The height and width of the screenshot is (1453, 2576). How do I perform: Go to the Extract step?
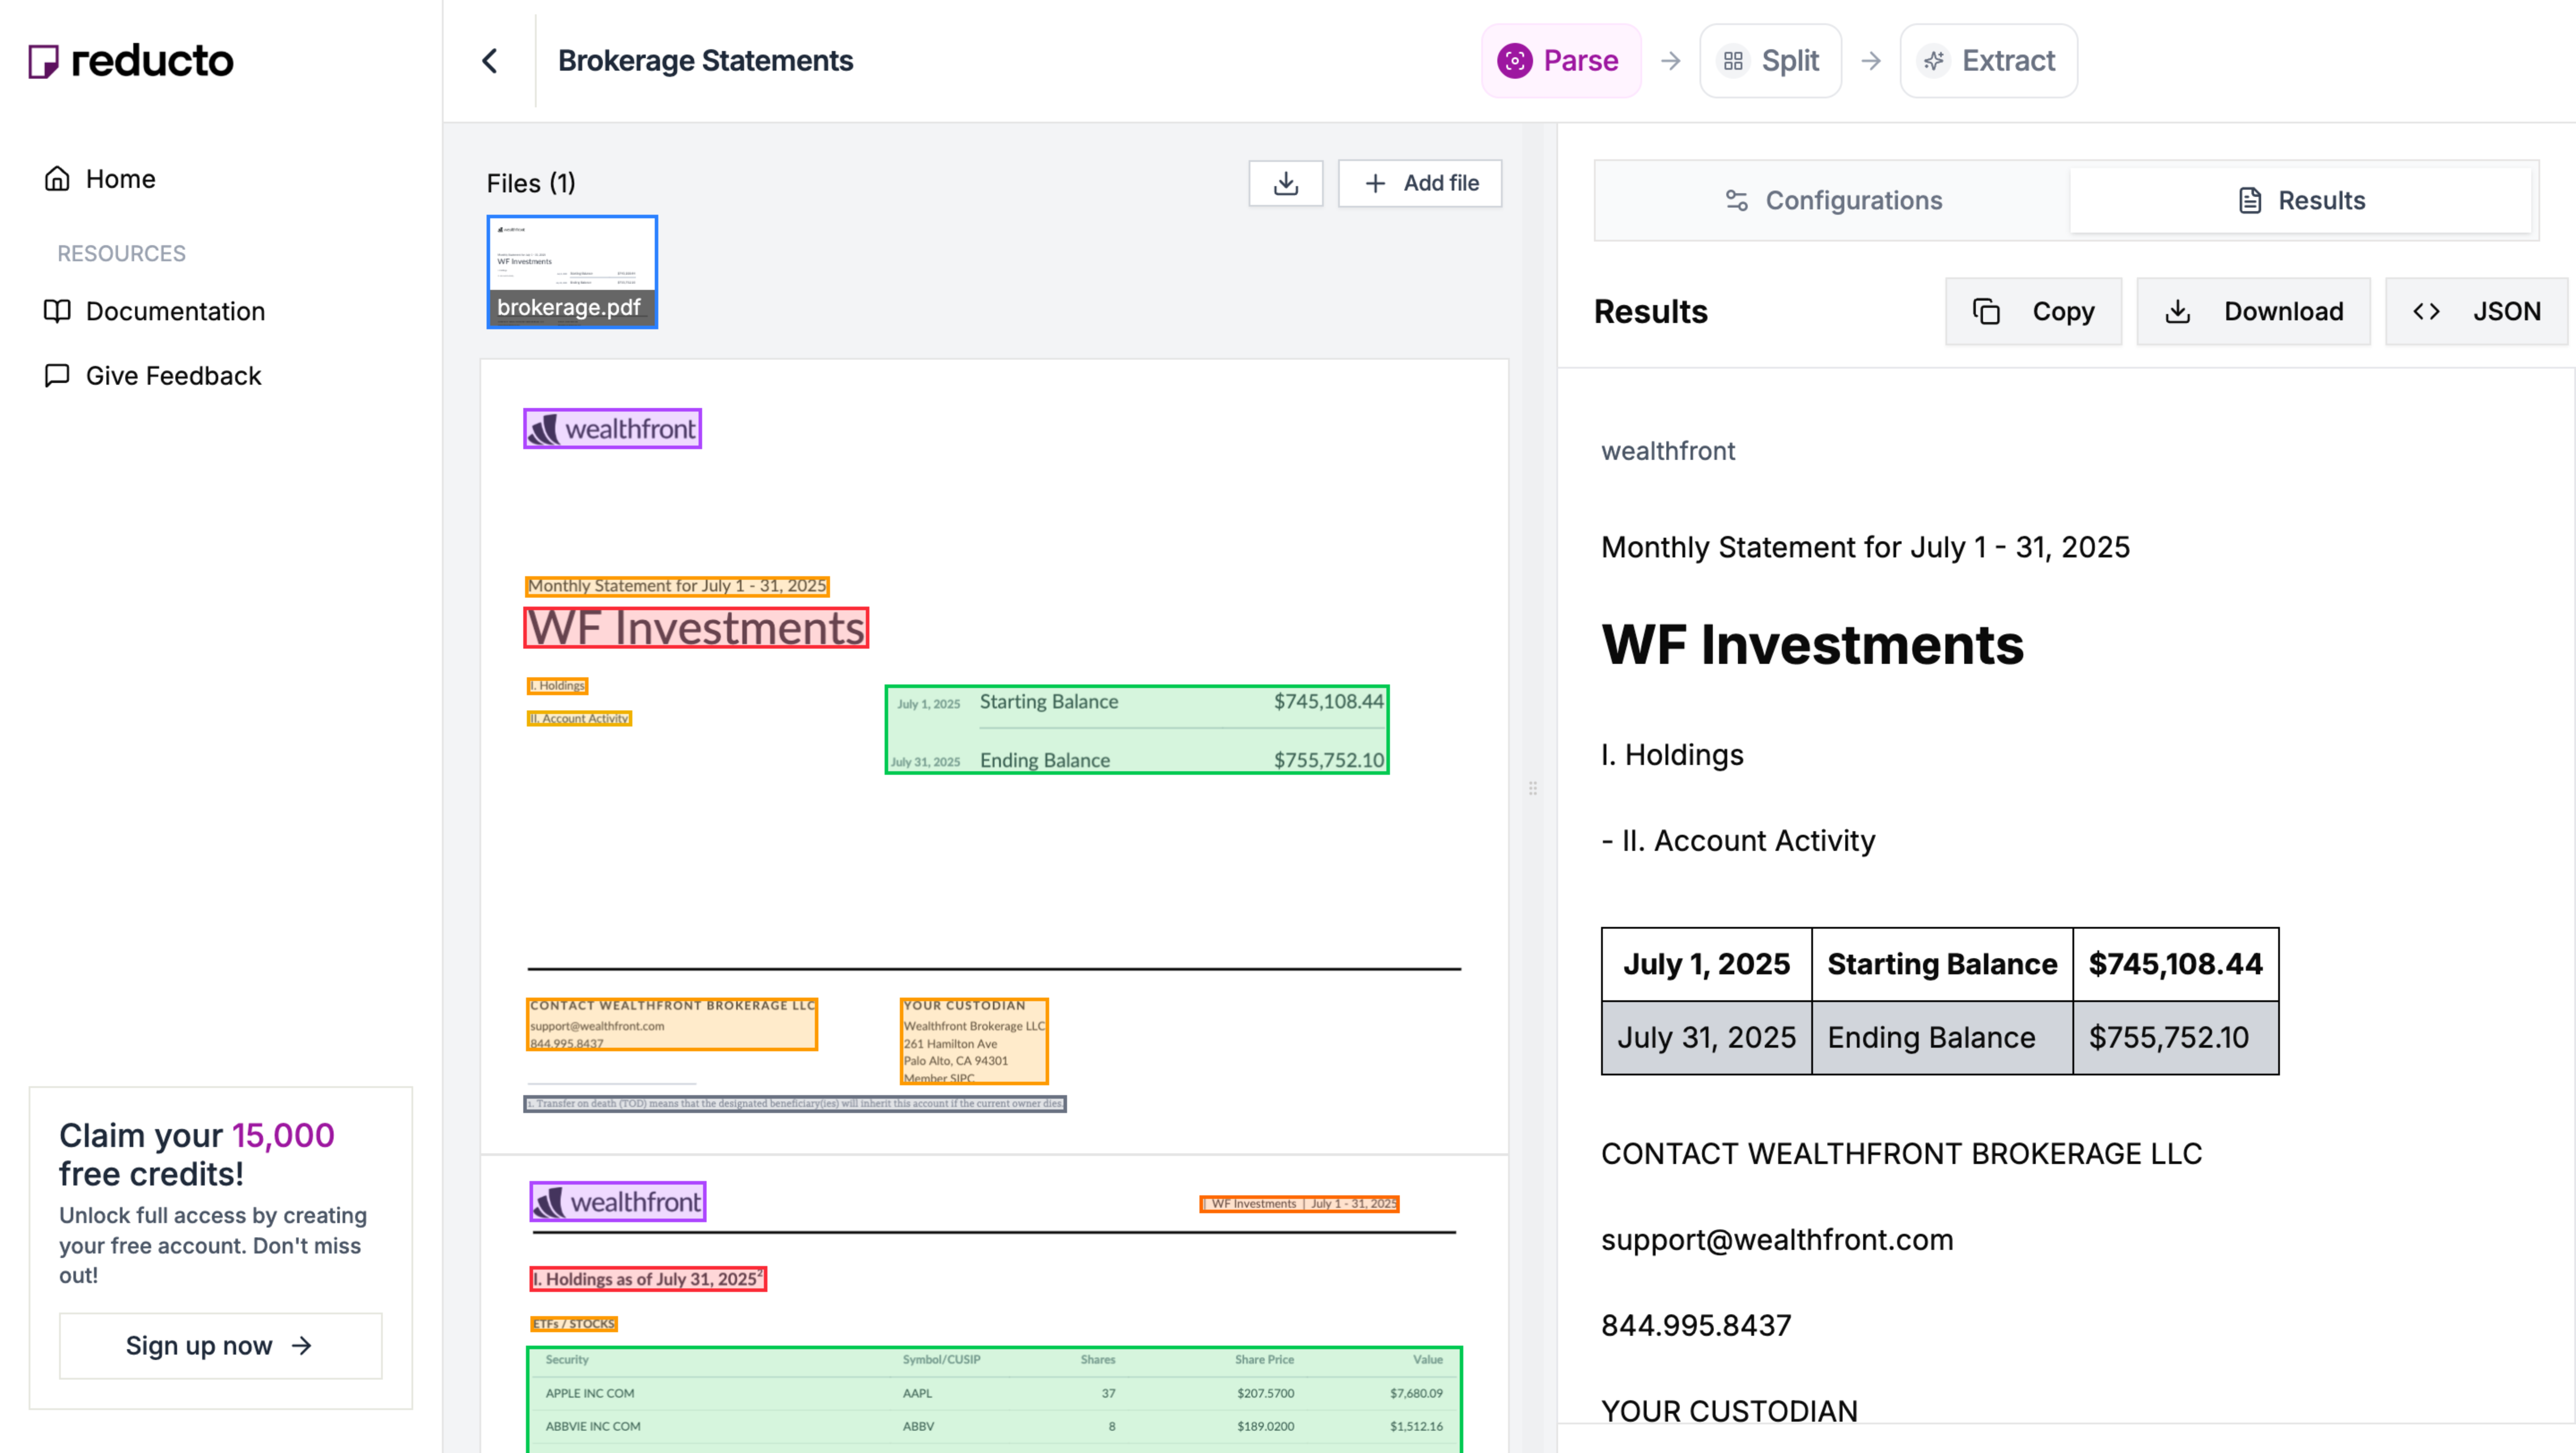[1988, 61]
